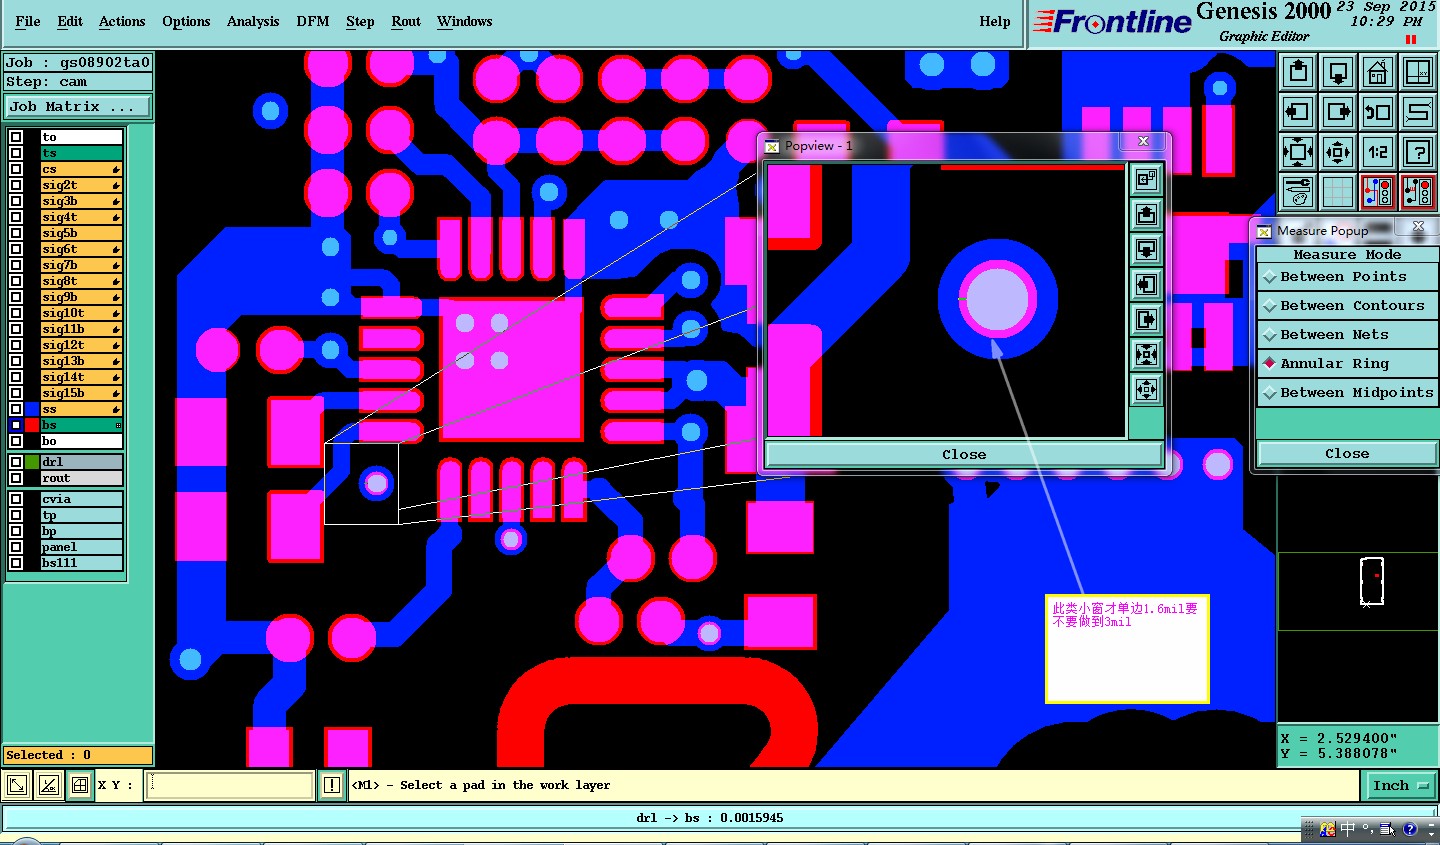1440x845 pixels.
Task: Select Between Points measure mode
Action: [x=1347, y=277]
